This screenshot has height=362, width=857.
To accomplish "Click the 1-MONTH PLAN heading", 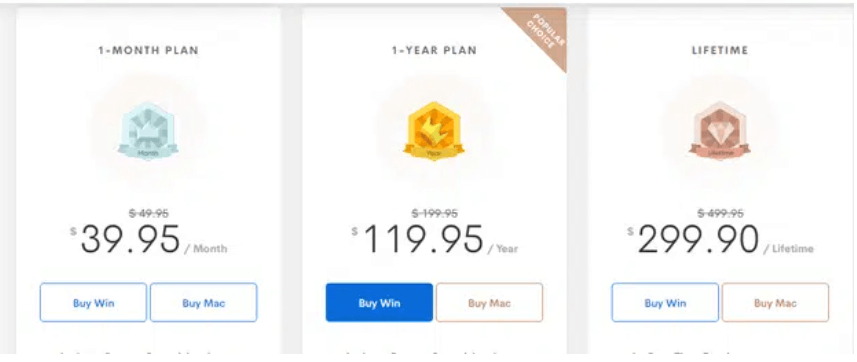I will point(148,50).
